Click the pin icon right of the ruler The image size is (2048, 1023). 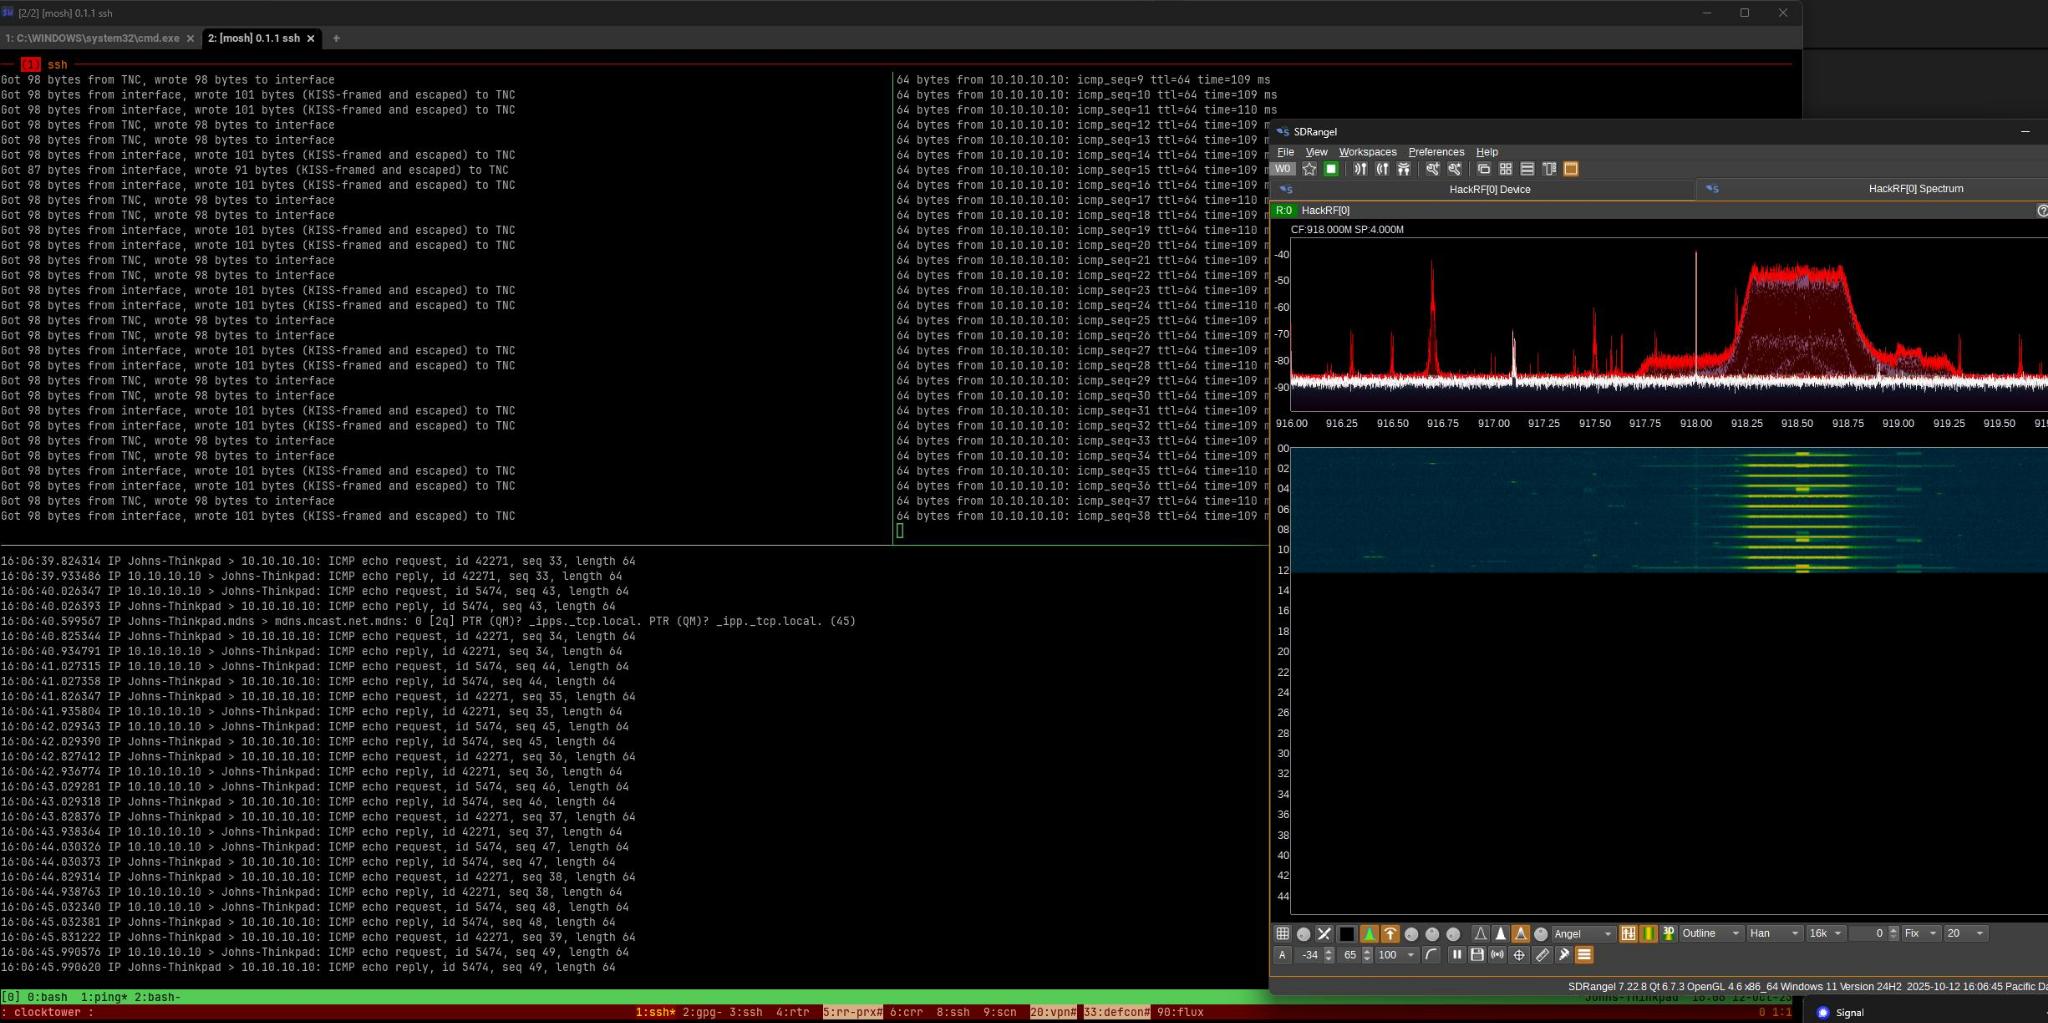coord(1564,955)
